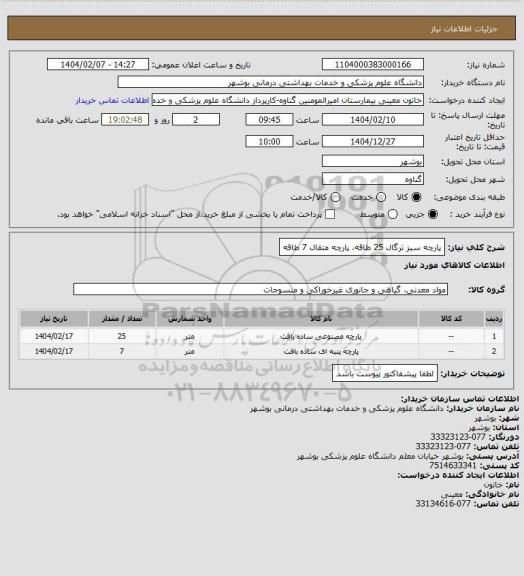Click the goods group field مواد معدنی
This screenshot has width=524, height=576.
click(260, 289)
